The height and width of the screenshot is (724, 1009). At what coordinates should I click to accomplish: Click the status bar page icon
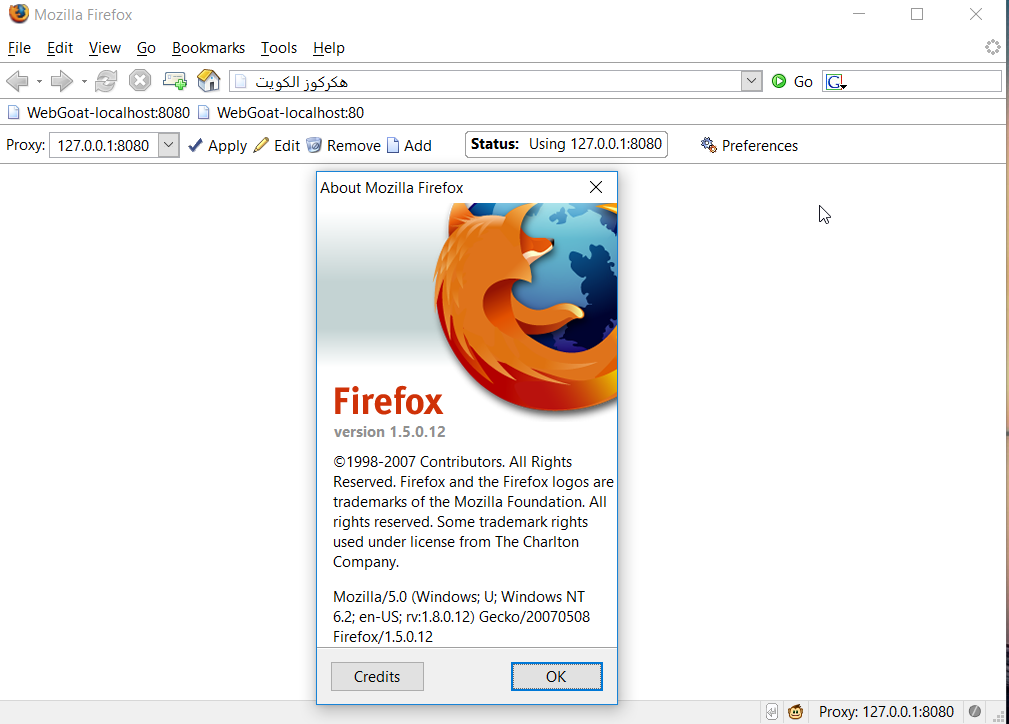tap(772, 712)
